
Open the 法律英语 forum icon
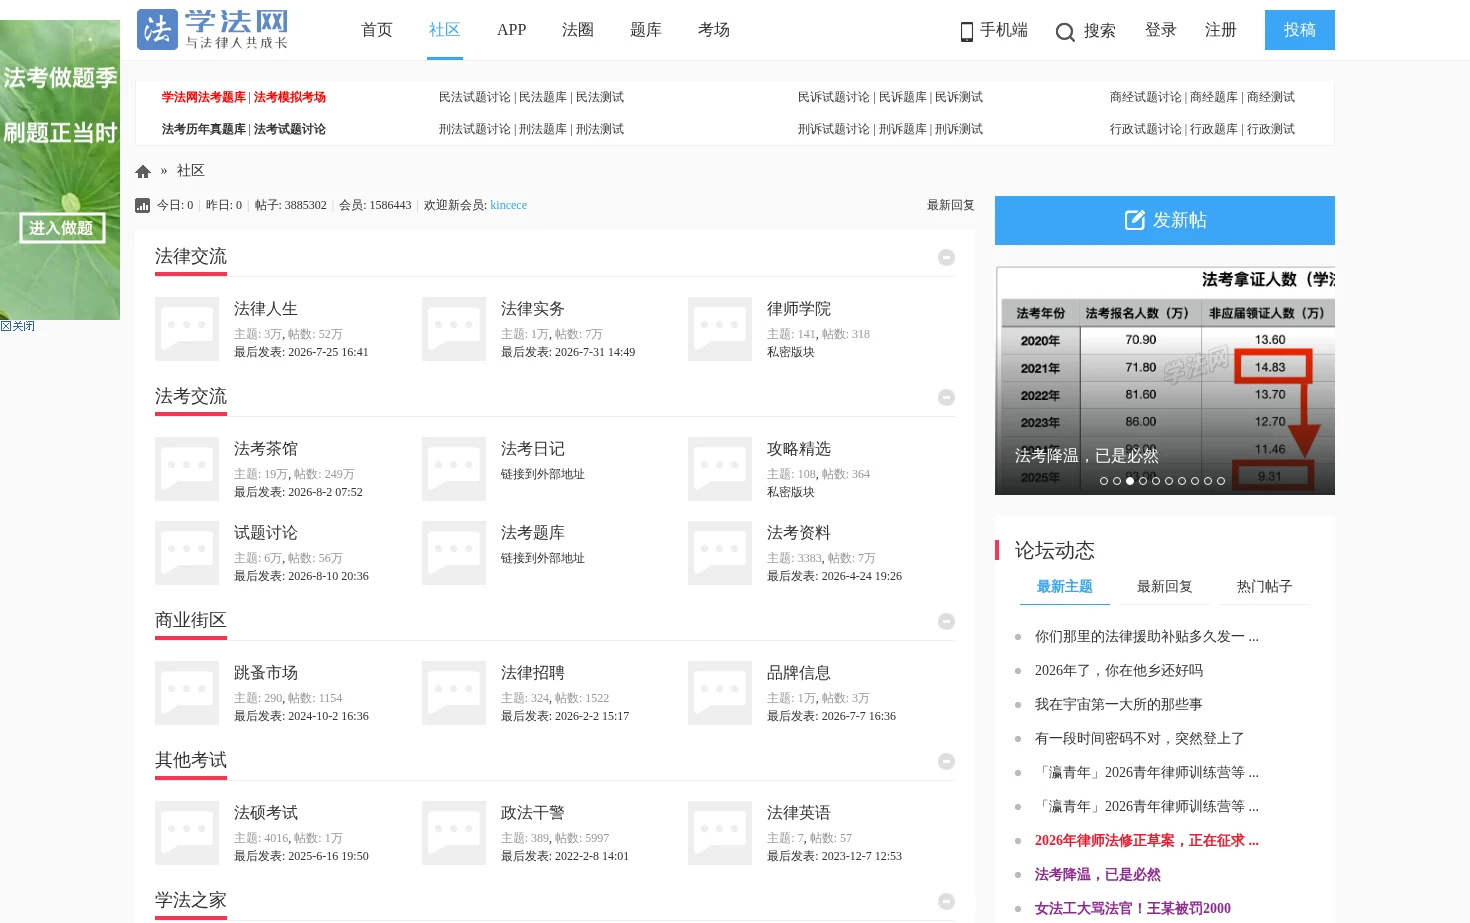pos(720,833)
